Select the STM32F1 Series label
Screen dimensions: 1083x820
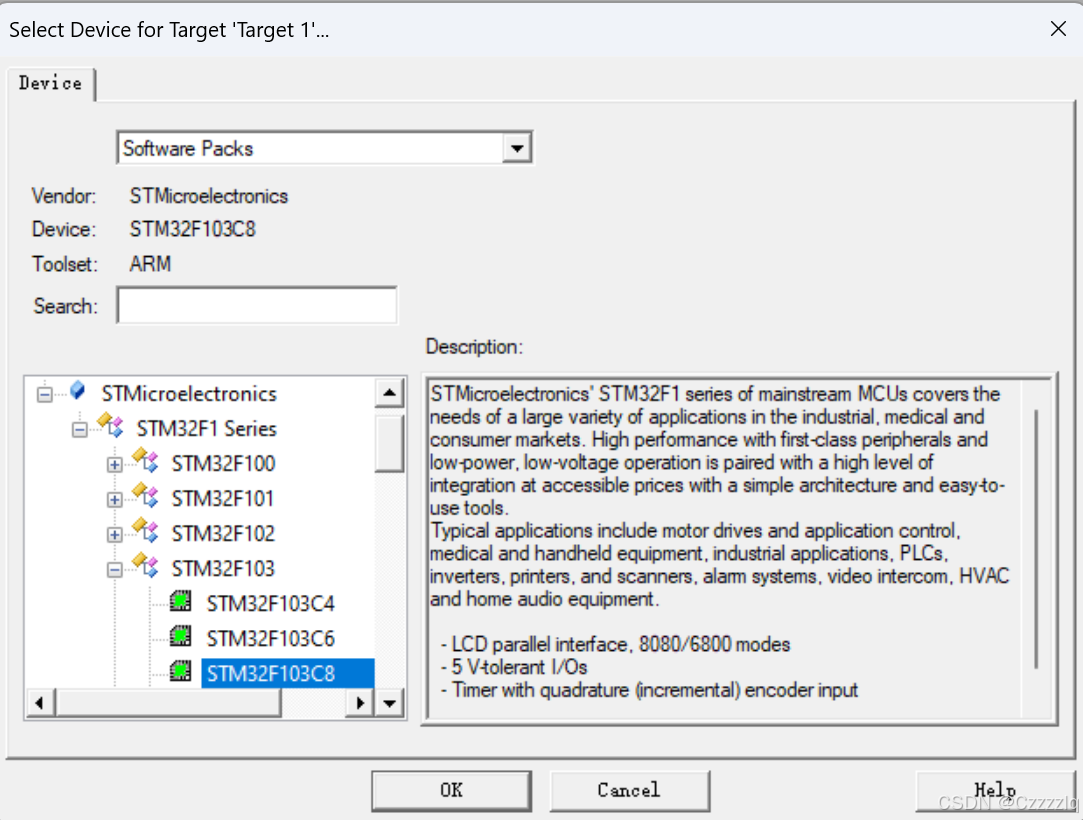[207, 428]
